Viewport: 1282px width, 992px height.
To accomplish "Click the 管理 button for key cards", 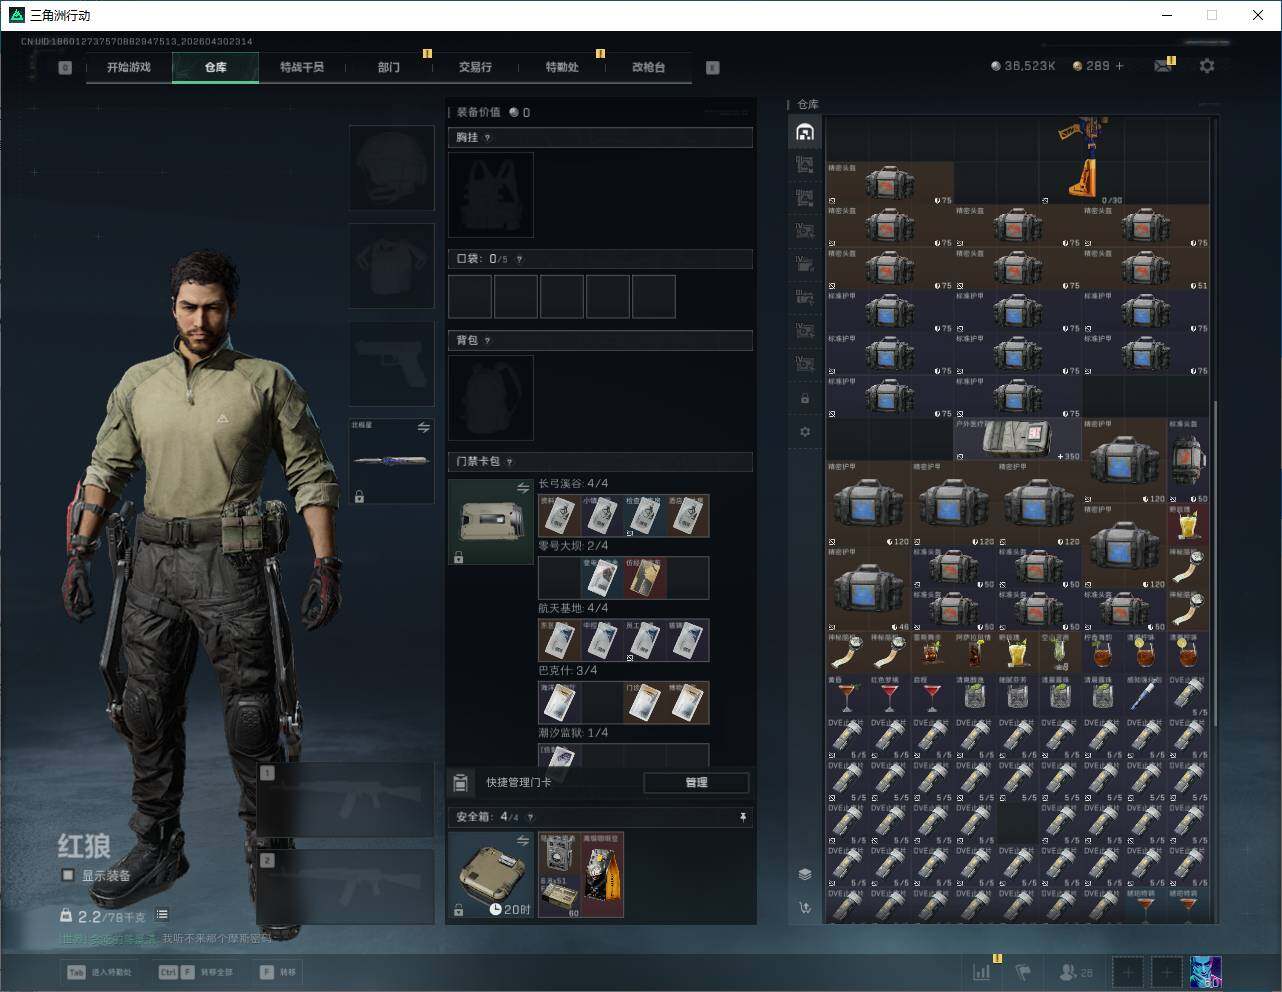I will [x=696, y=782].
